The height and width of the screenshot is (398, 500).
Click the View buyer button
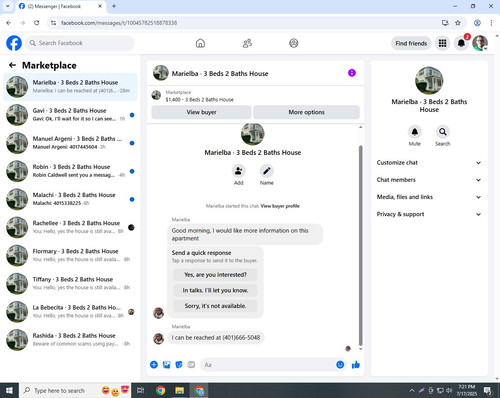202,112
